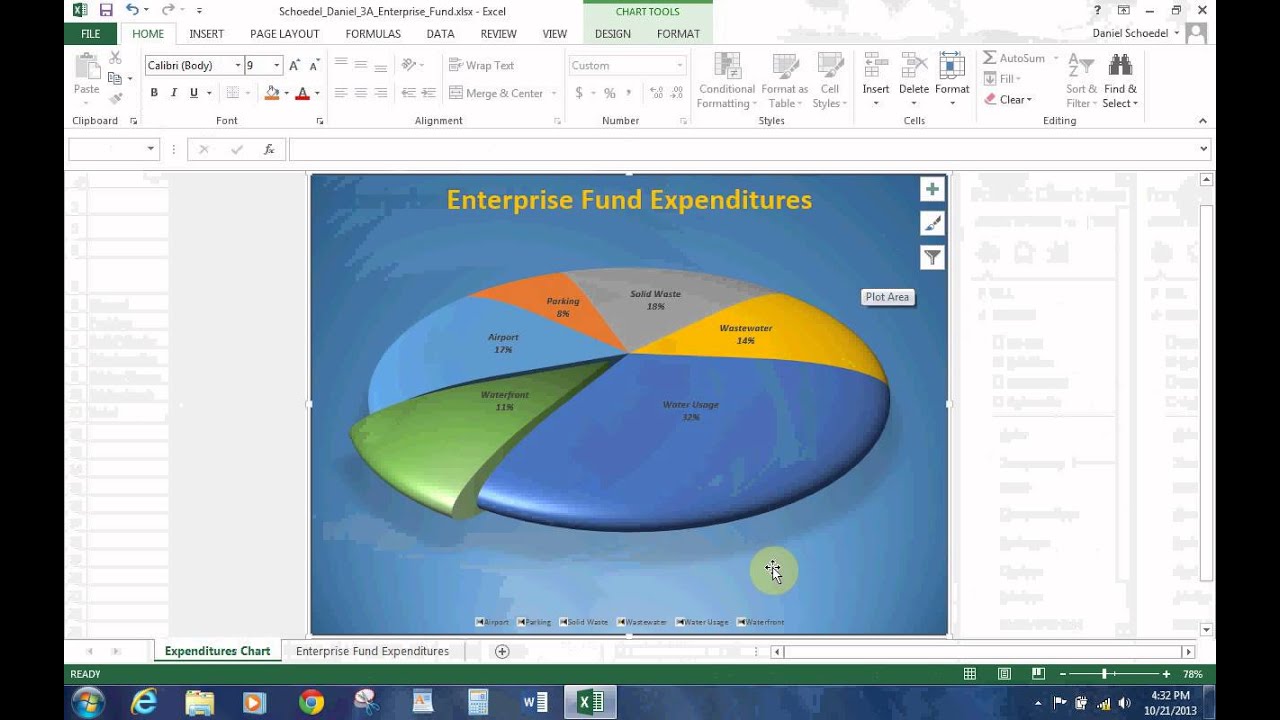Open Excel Help question mark icon
Image resolution: width=1280 pixels, height=720 pixels.
[x=1097, y=10]
